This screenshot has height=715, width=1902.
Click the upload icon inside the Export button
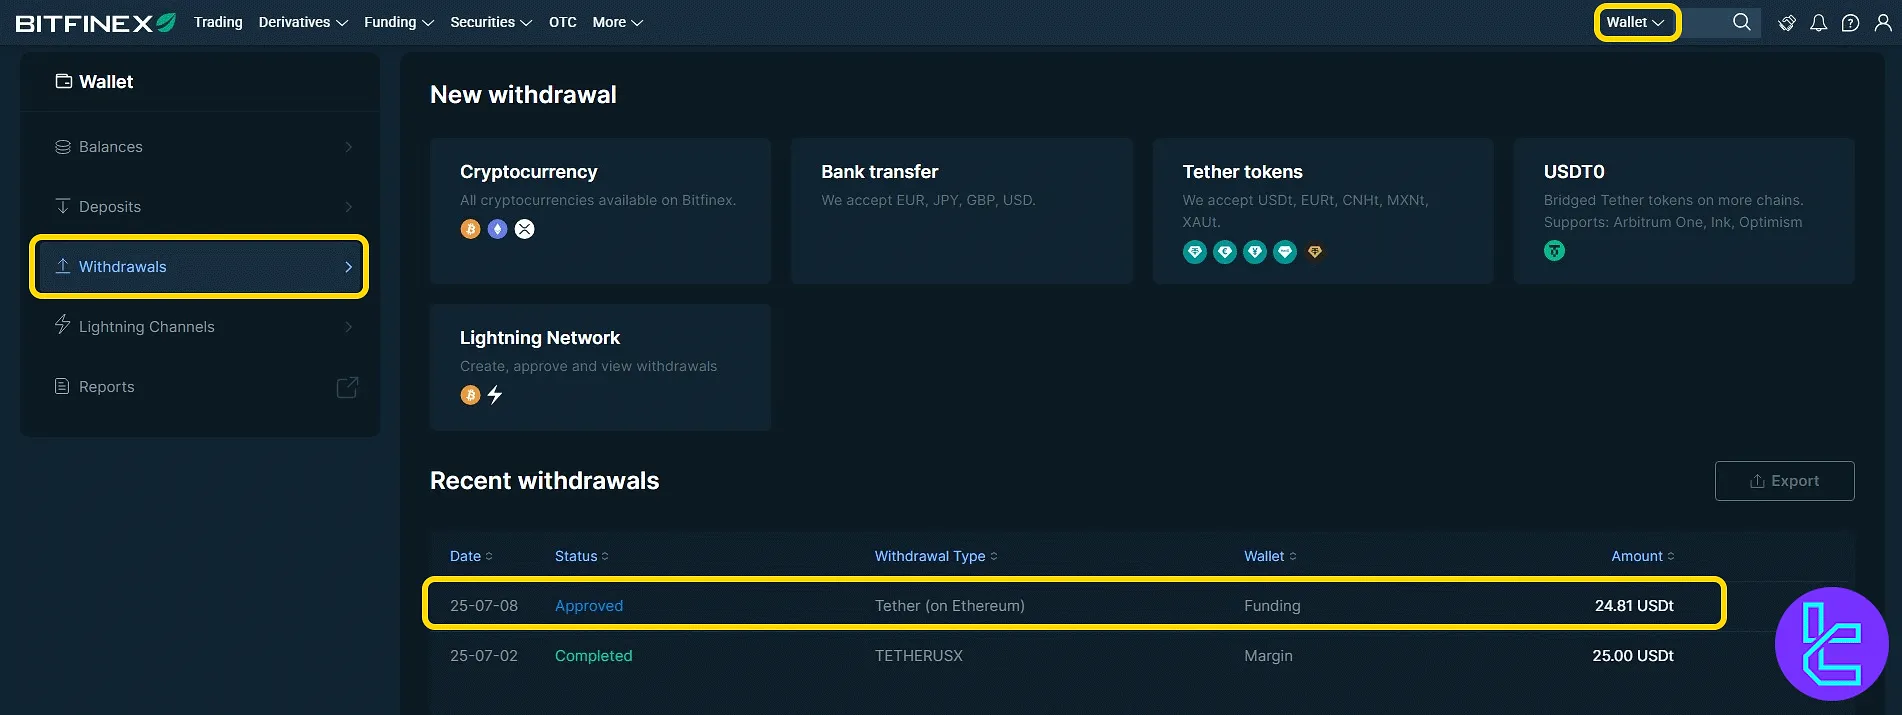pos(1757,481)
